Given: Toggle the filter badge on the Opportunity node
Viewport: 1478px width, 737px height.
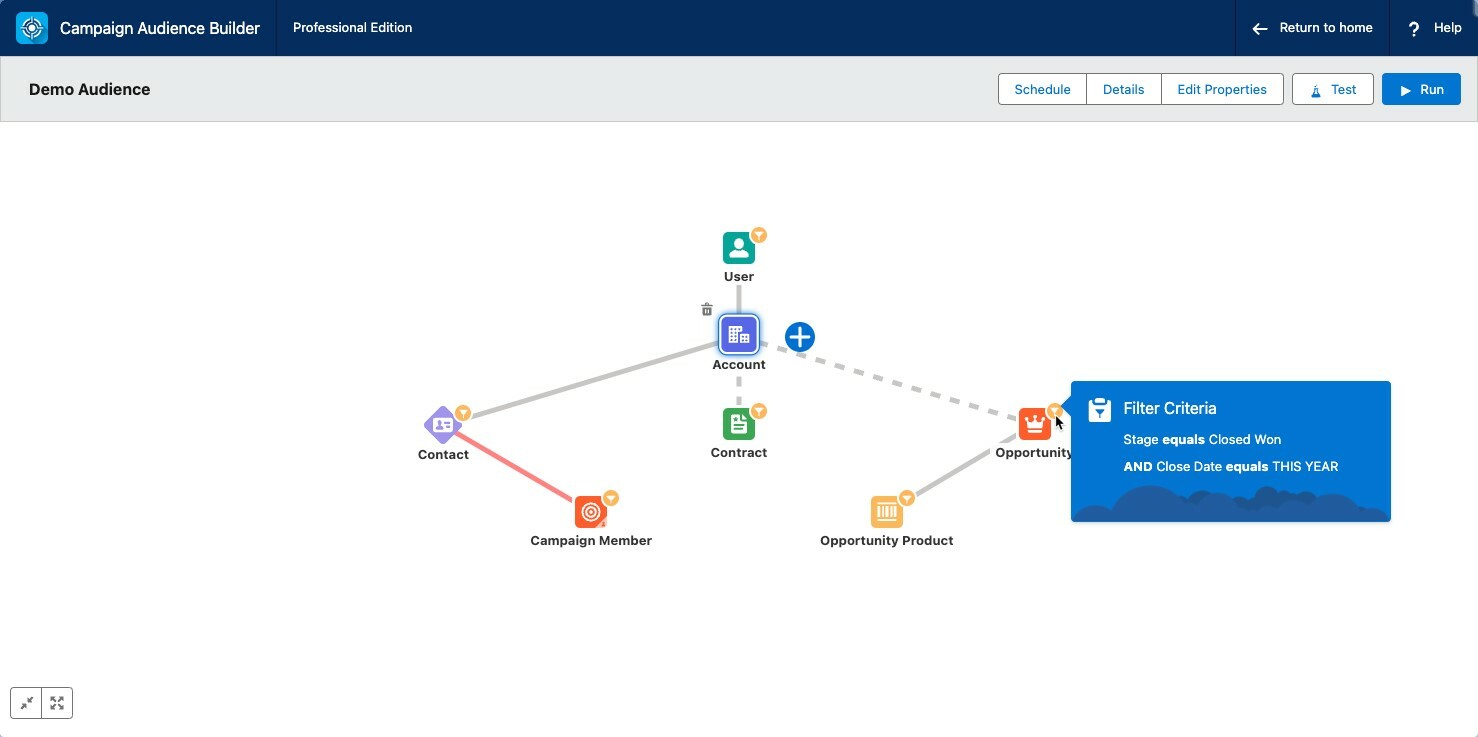Looking at the screenshot, I should coord(1056,410).
